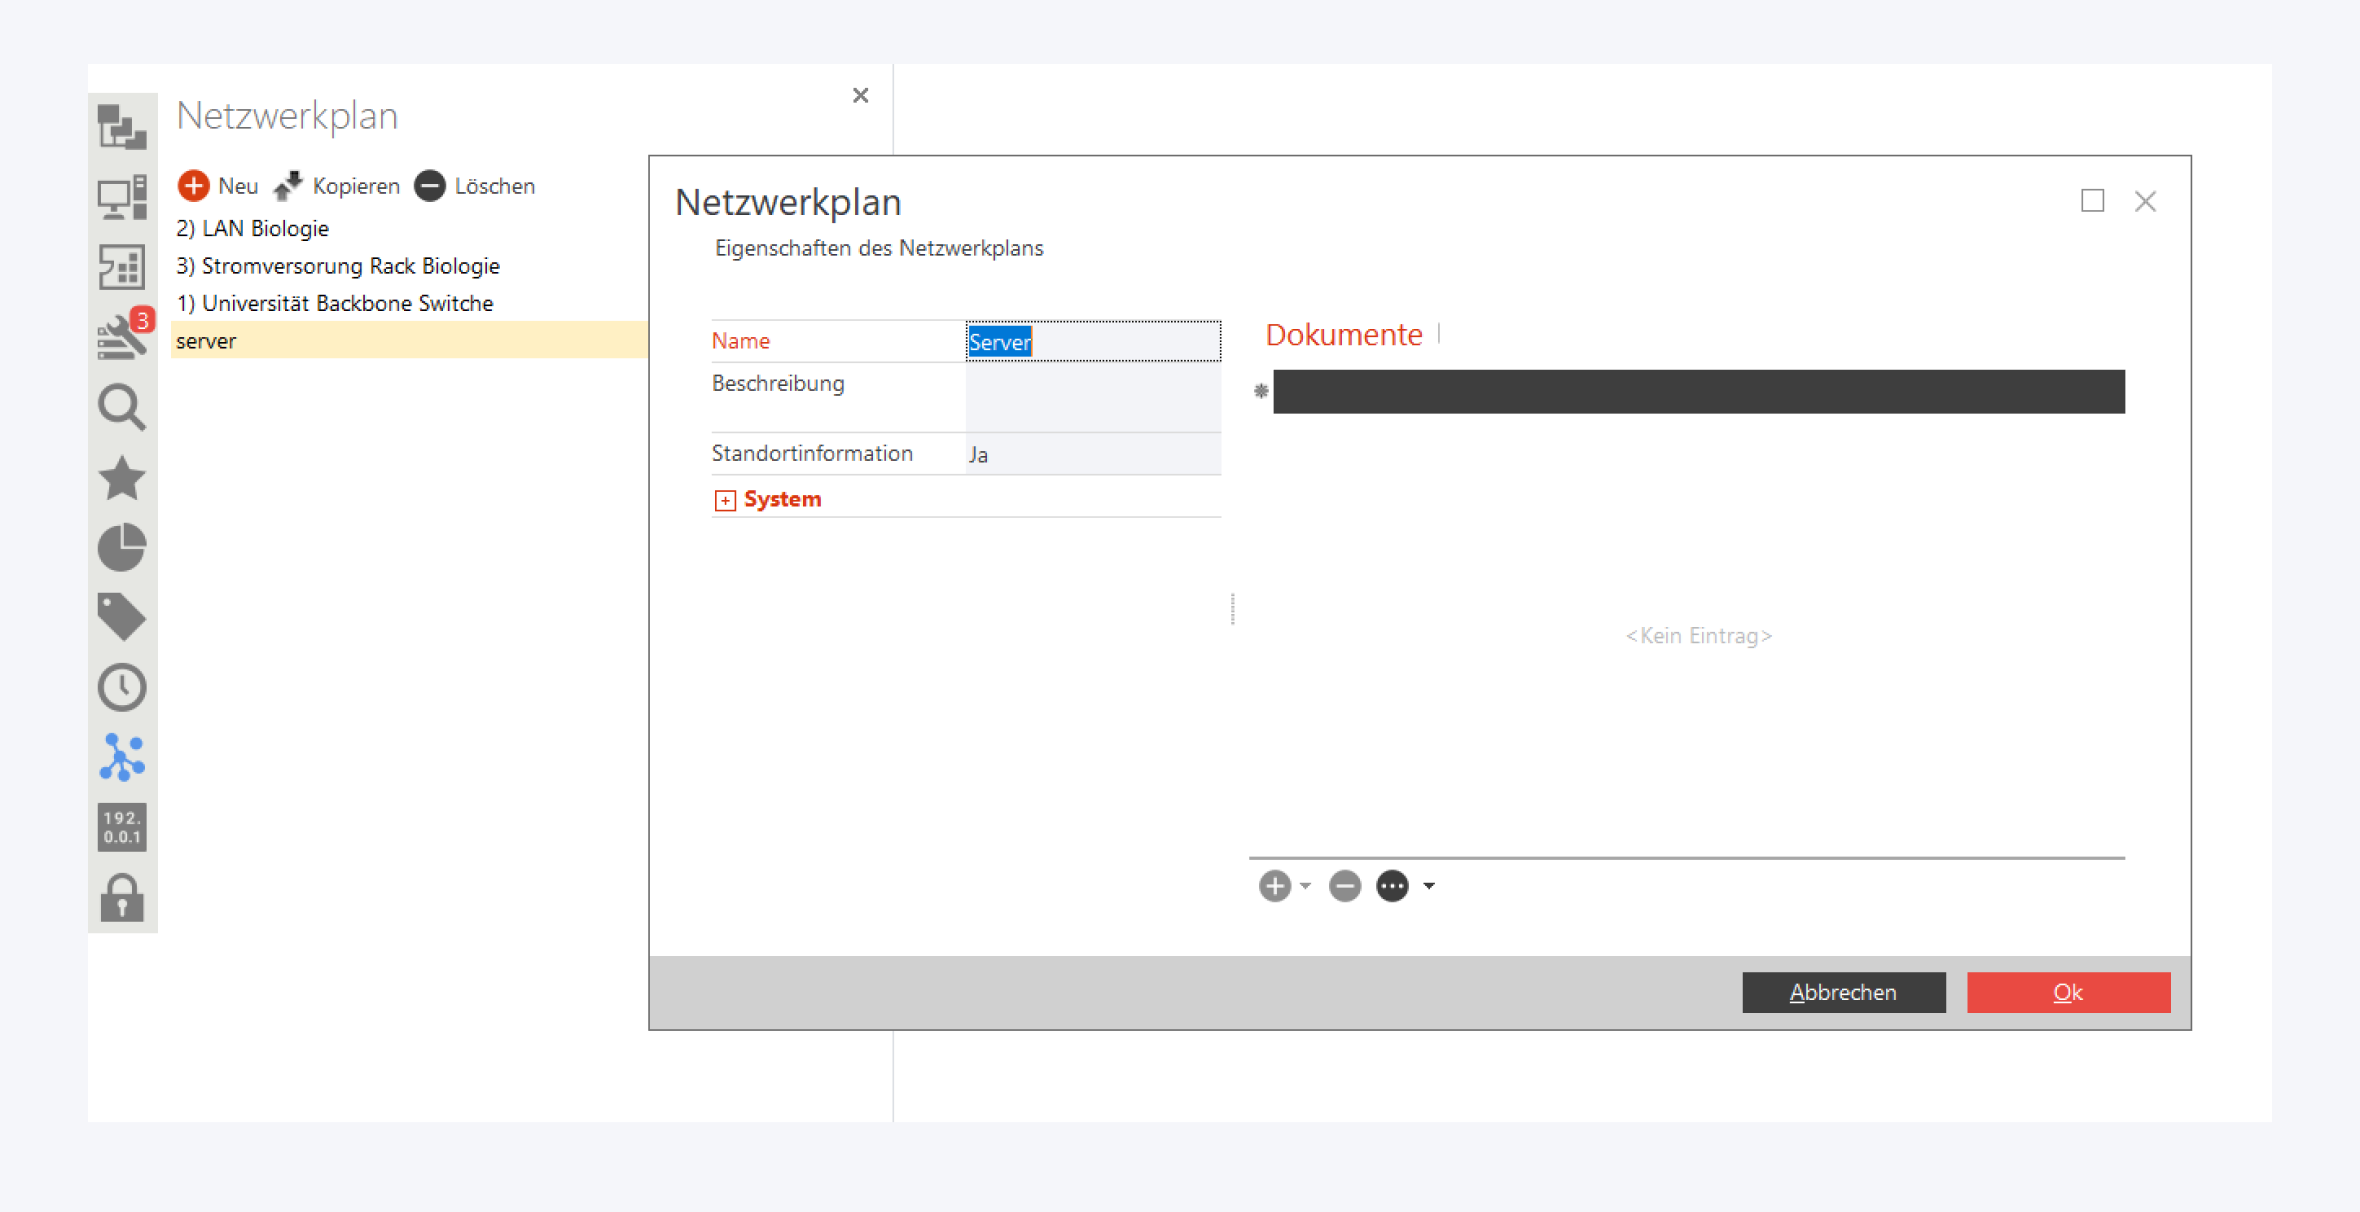
Task: Open tools icon with badge 3
Action: pyautogui.click(x=122, y=337)
